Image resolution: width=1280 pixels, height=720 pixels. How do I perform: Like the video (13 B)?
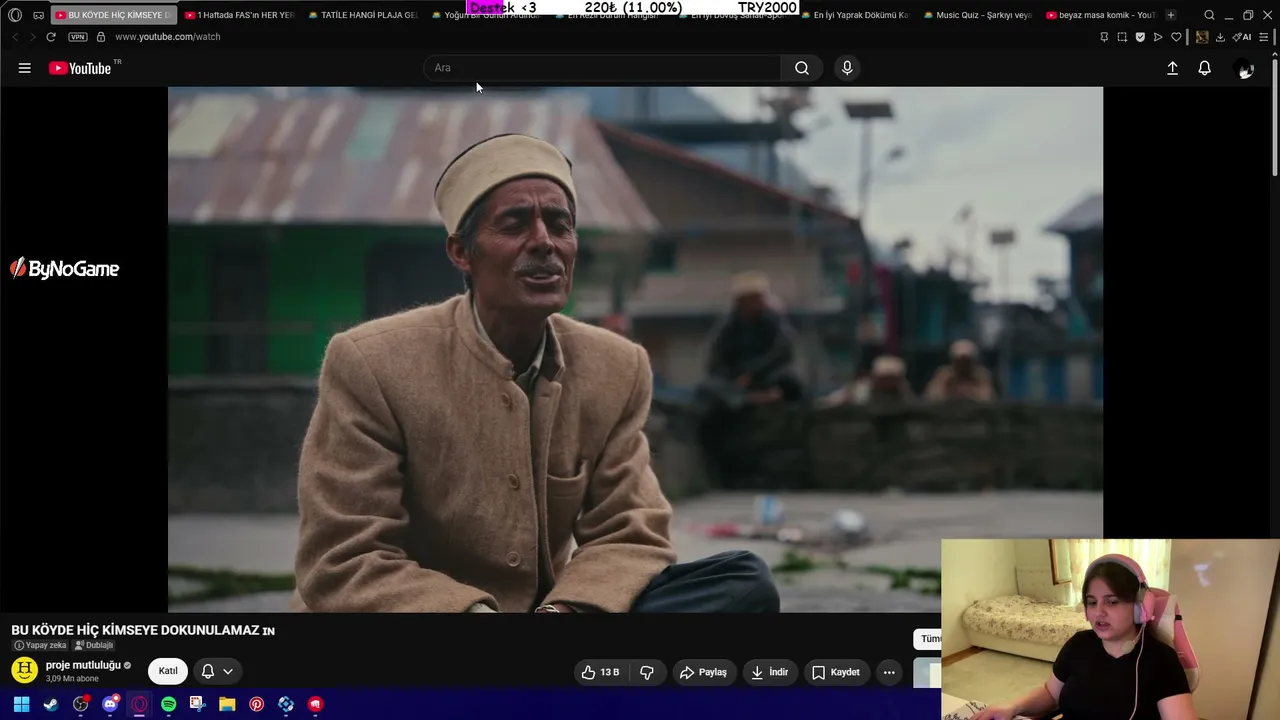601,672
